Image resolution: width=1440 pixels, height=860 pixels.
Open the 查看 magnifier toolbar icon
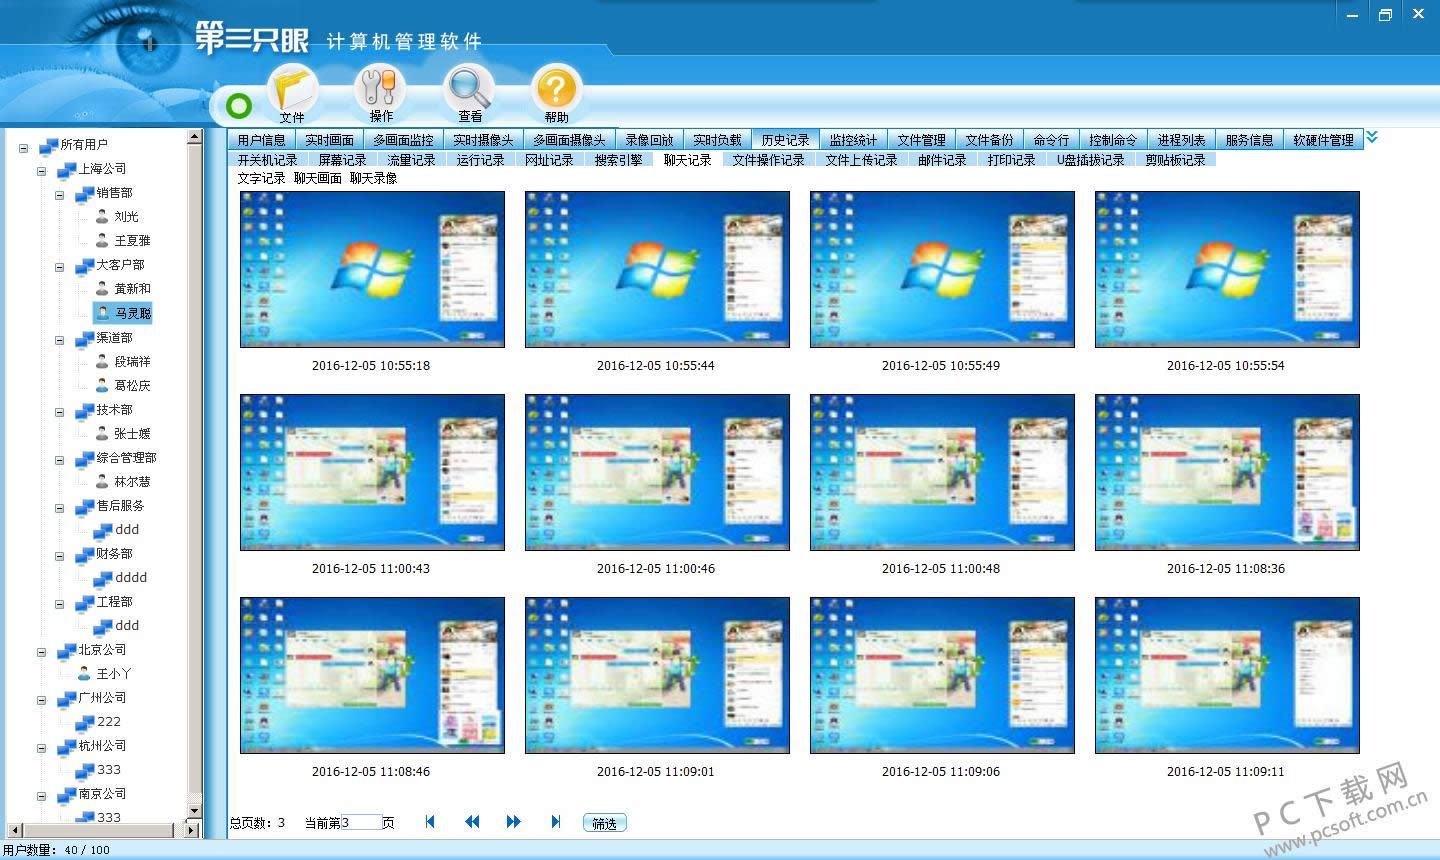(x=470, y=93)
